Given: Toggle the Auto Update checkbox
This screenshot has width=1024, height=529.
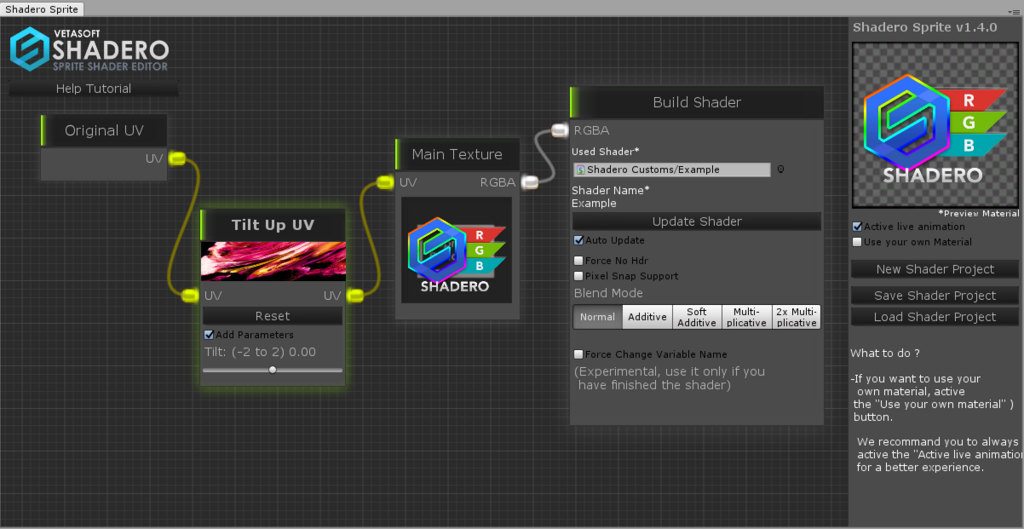Looking at the screenshot, I should (579, 240).
